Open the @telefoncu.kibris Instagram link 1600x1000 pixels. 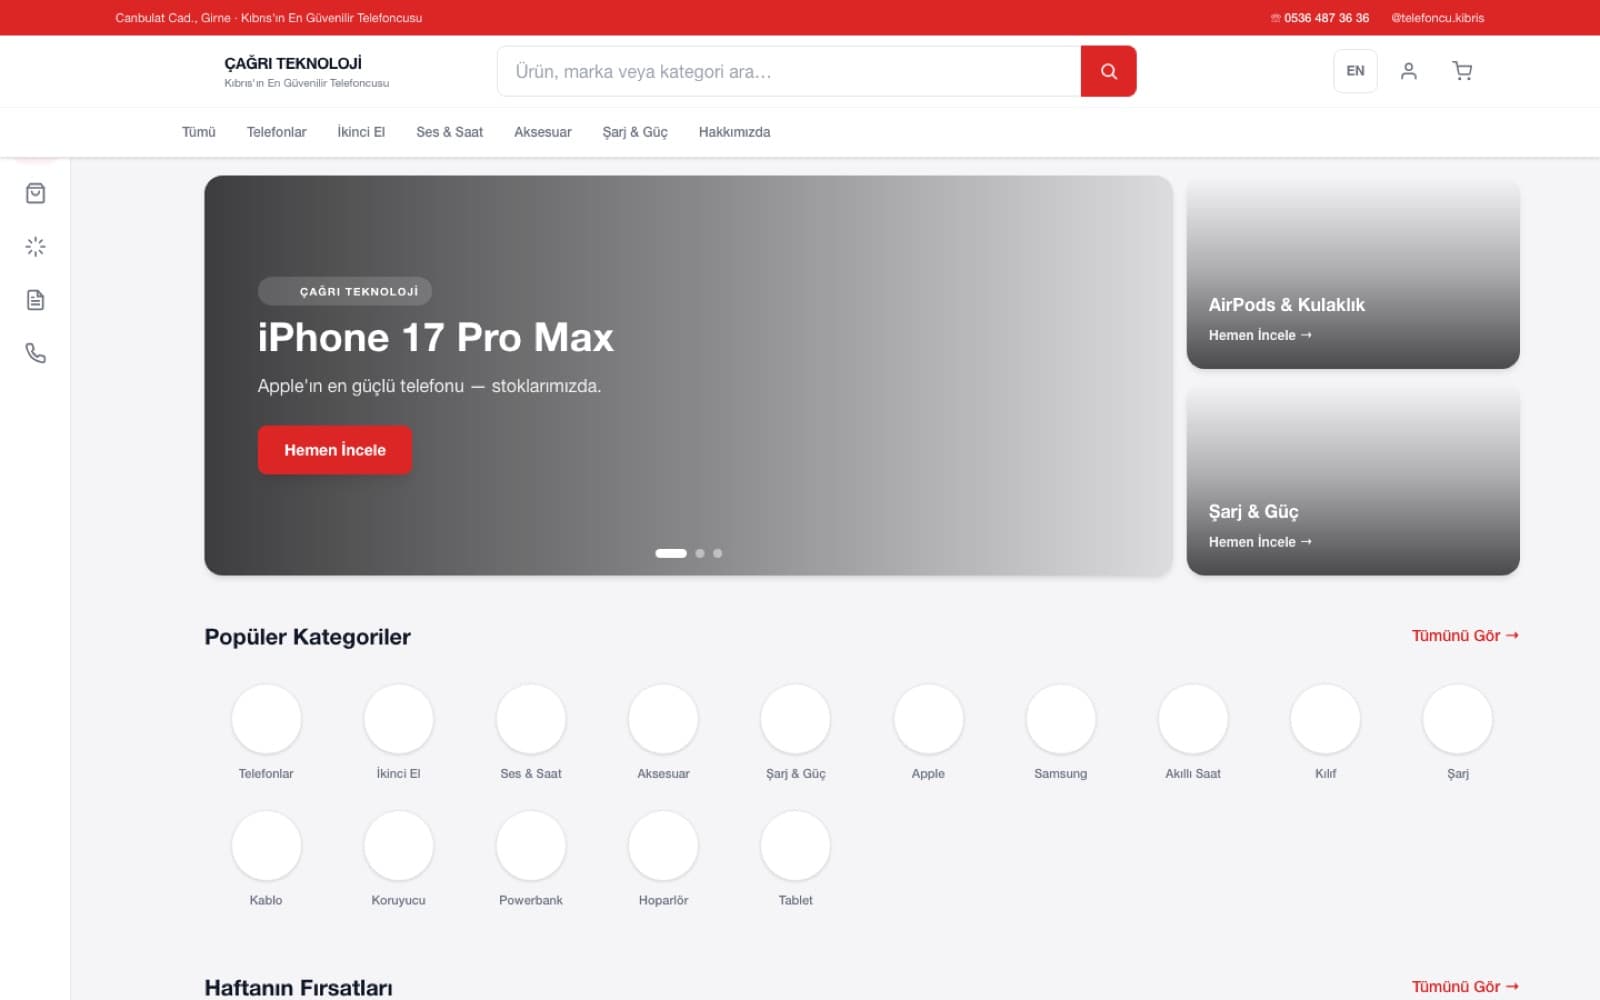[x=1437, y=18]
